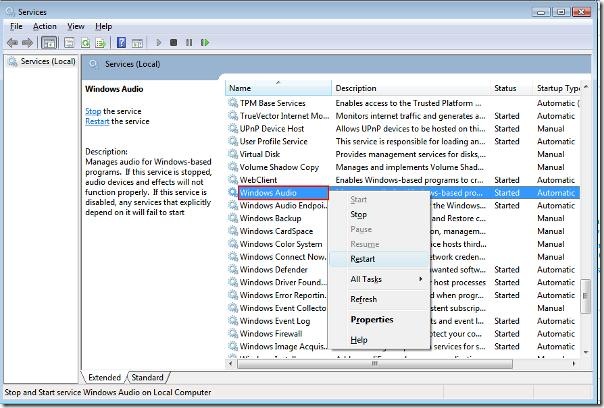Viewport: 604px width, 408px height.
Task: Click the gear icon beside UPnP Device Host
Action: point(233,128)
